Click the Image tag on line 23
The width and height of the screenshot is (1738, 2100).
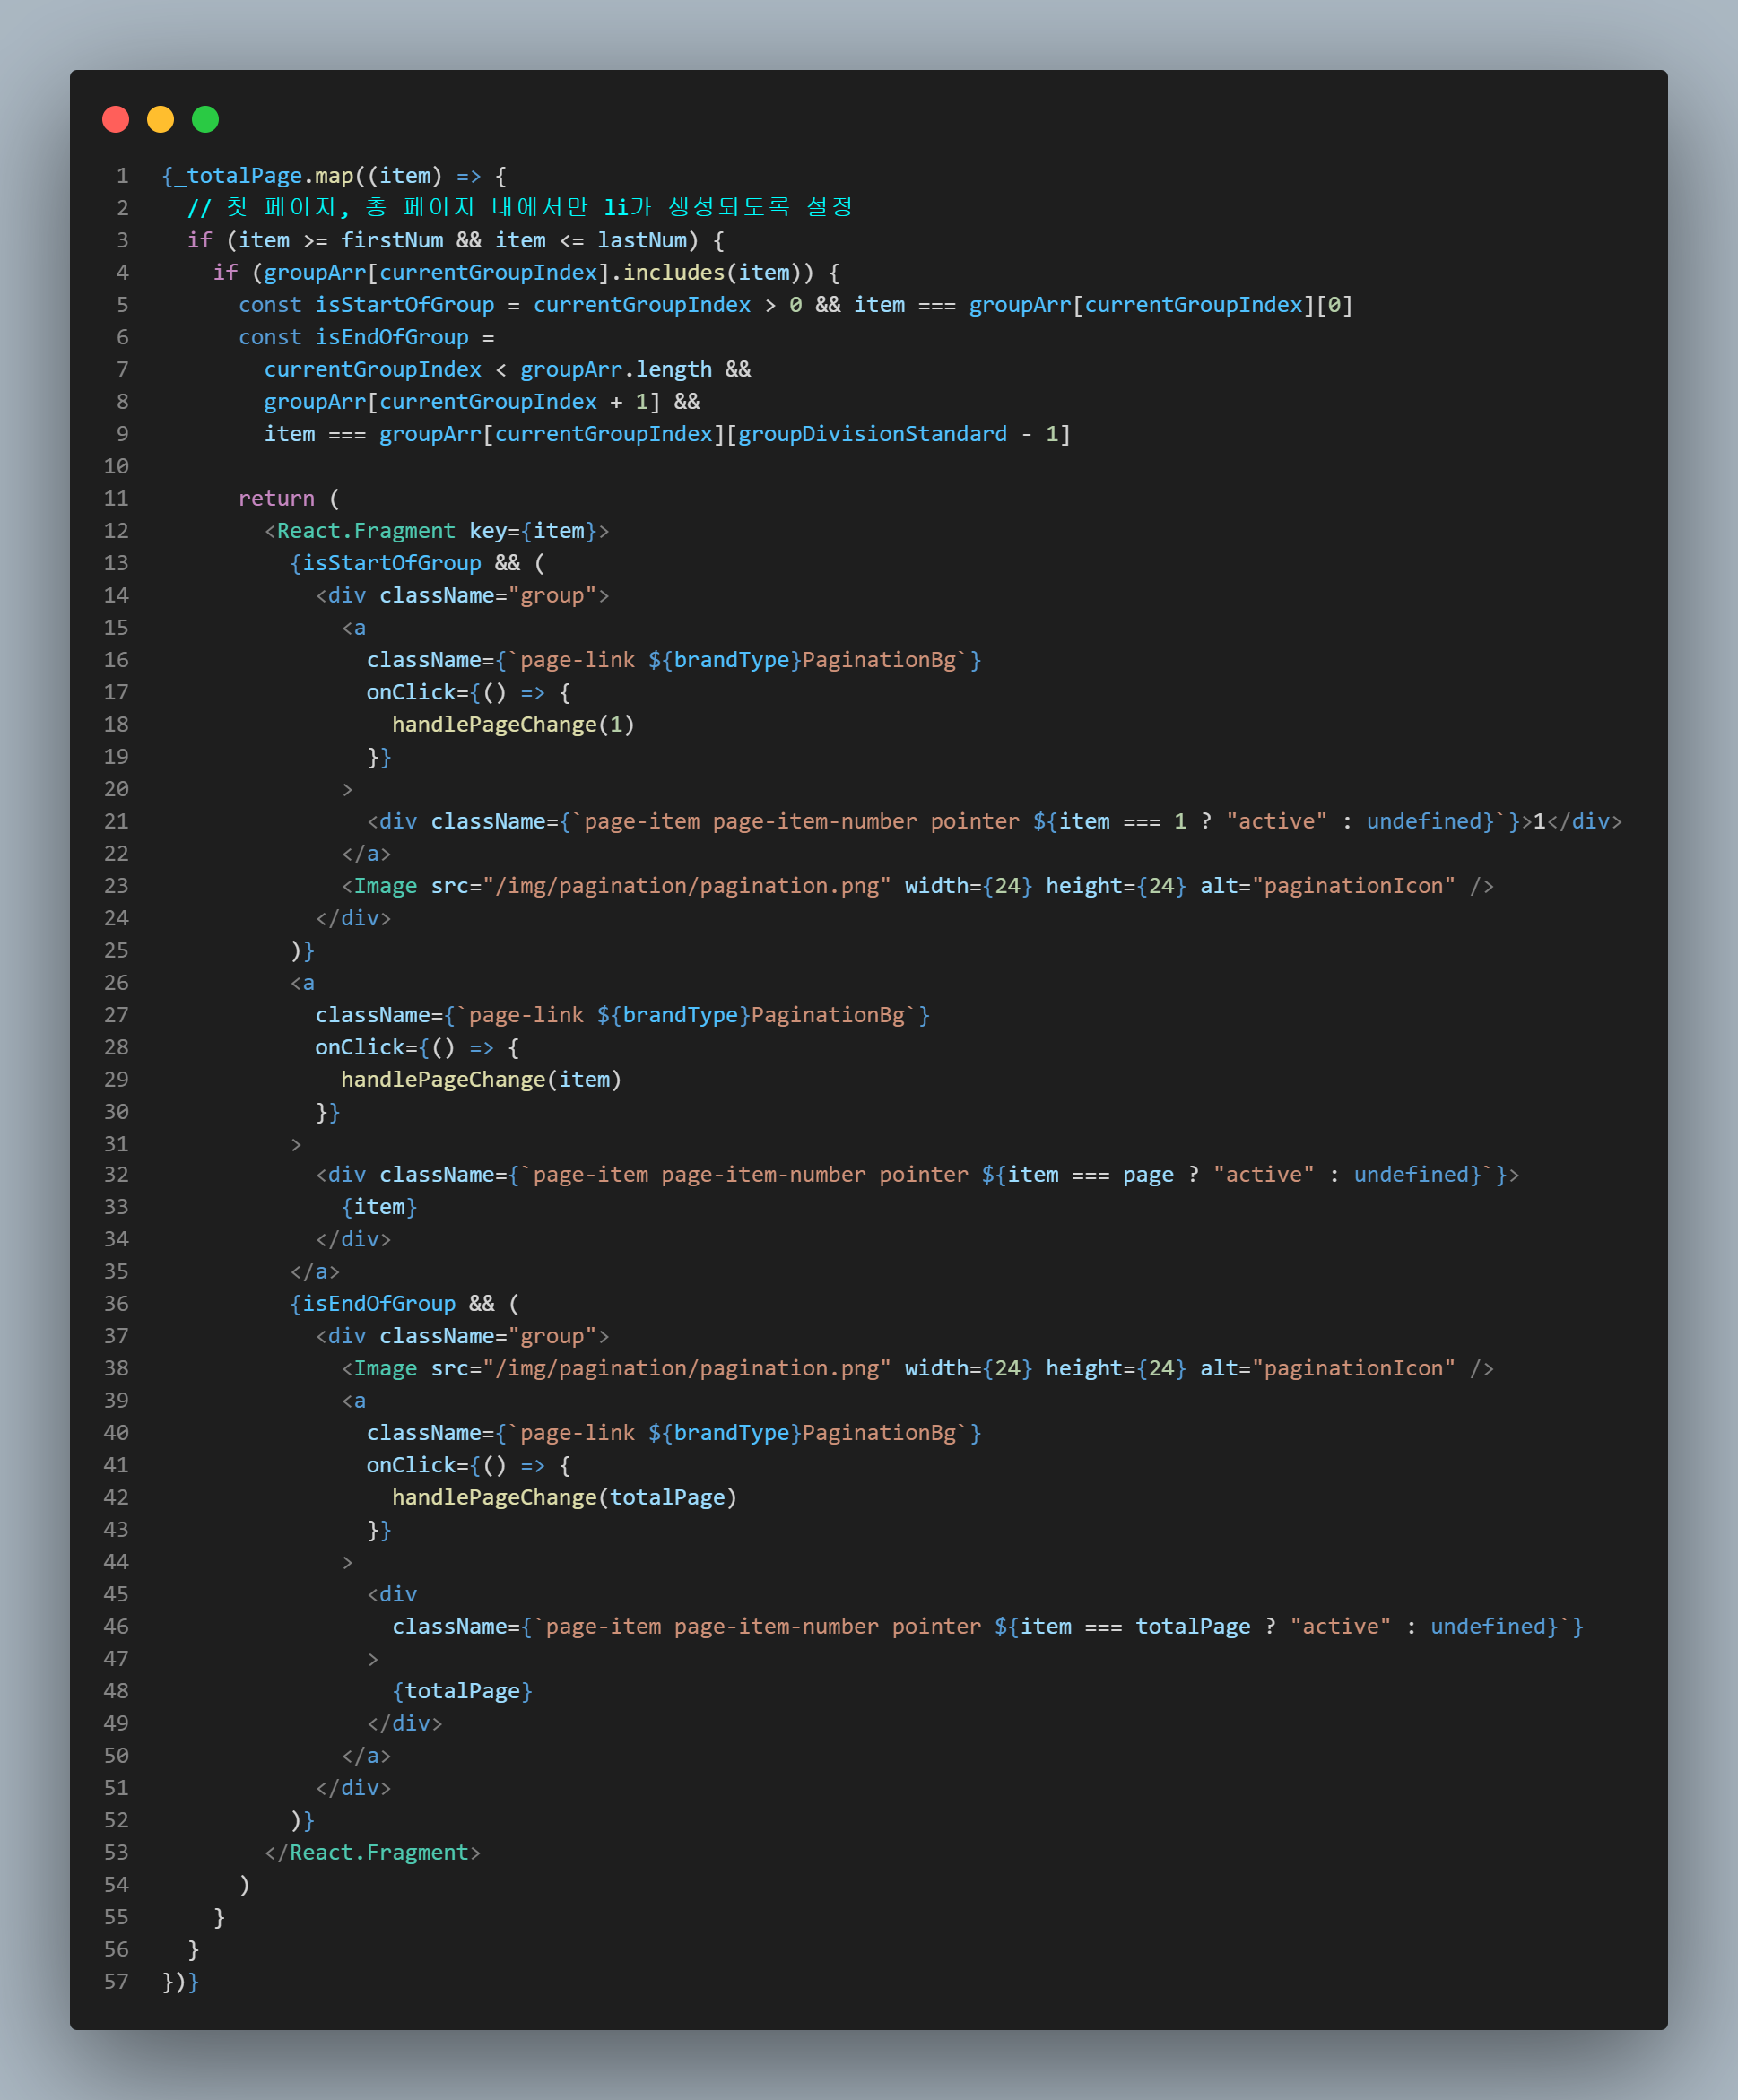(x=918, y=886)
